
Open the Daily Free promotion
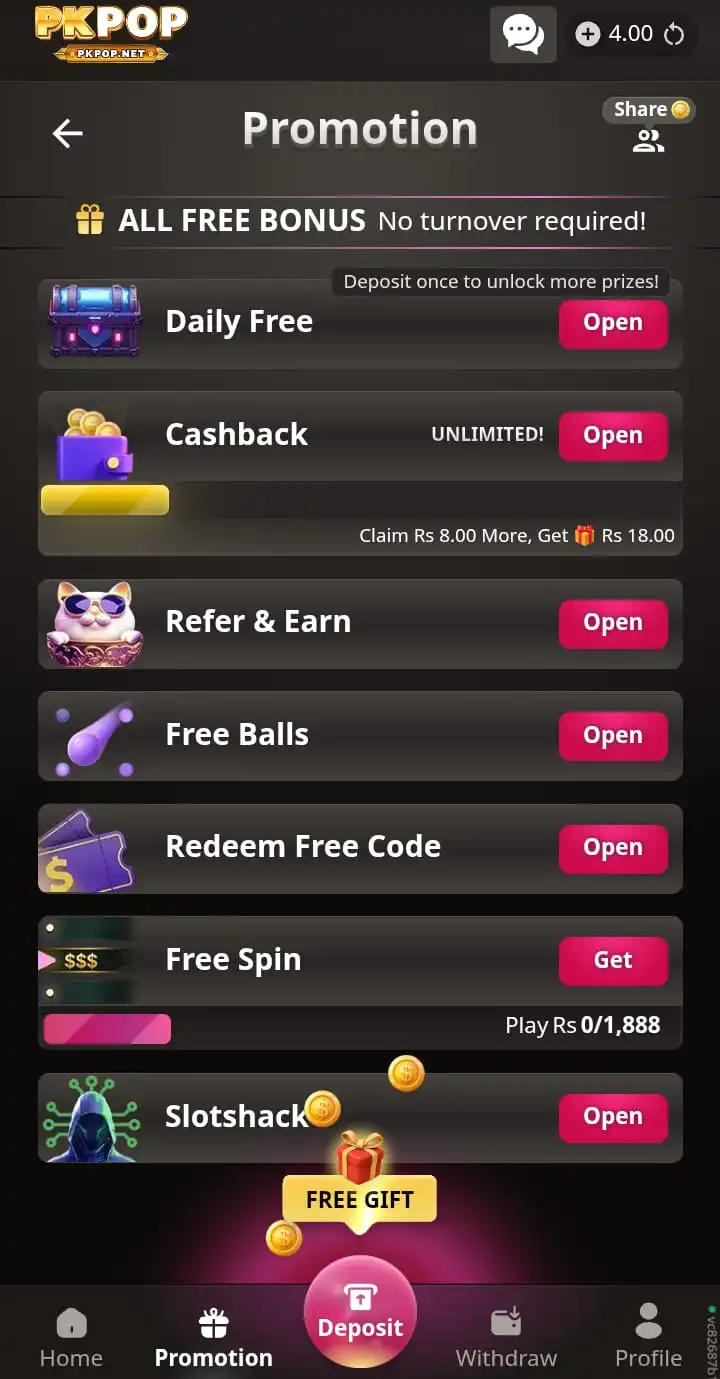tap(613, 323)
